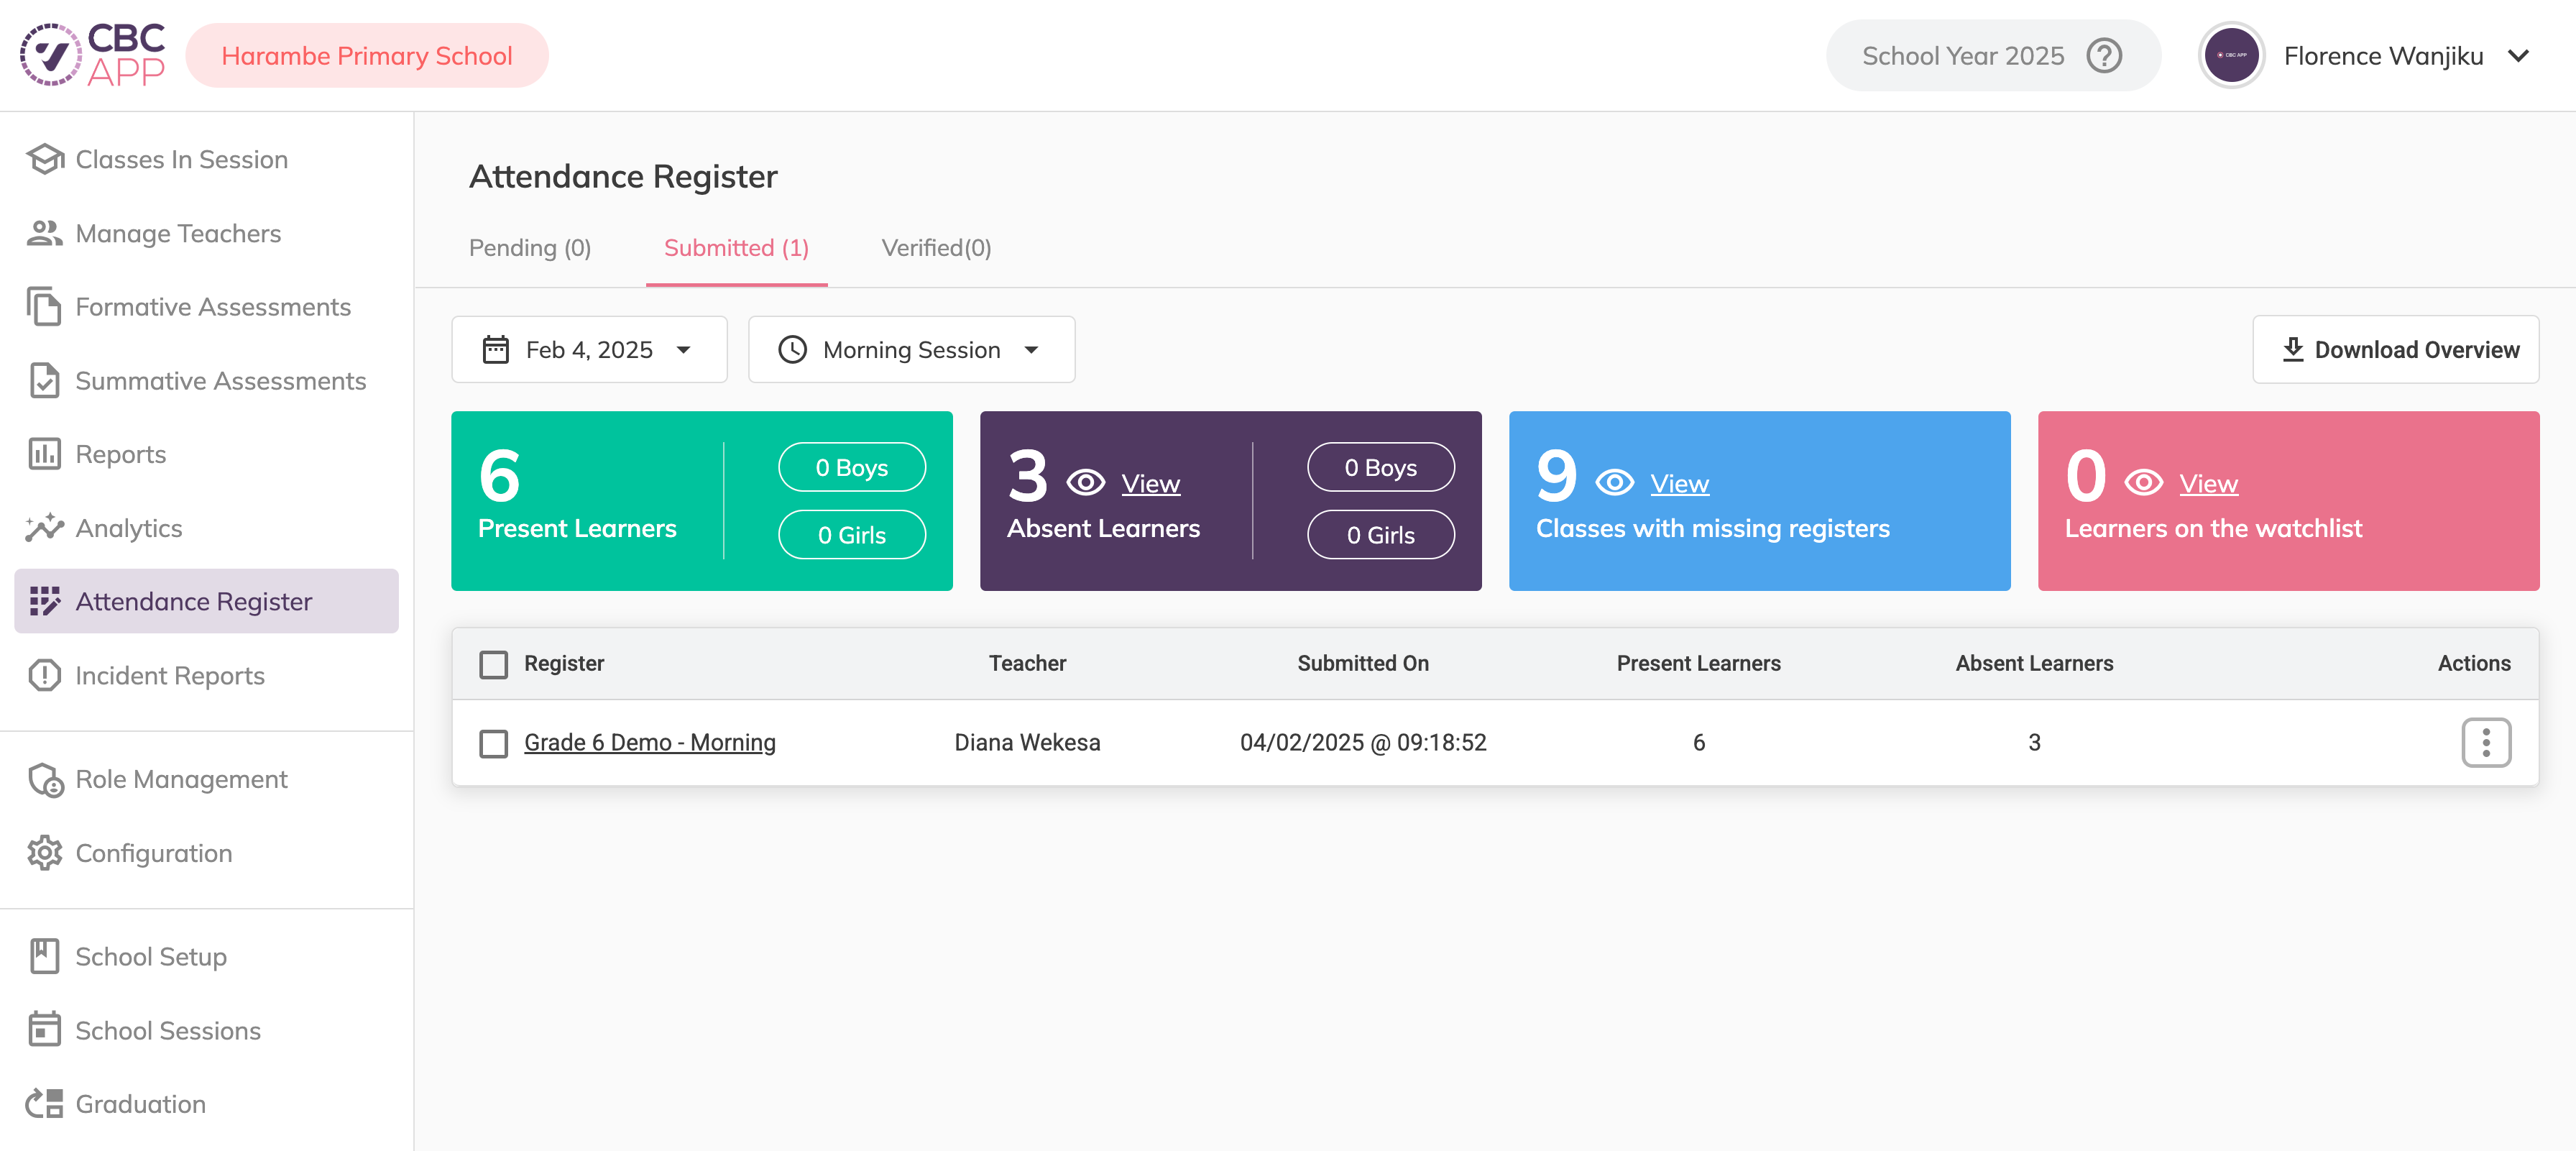The width and height of the screenshot is (2576, 1151).
Task: Open the Morning Session dropdown
Action: tap(911, 349)
